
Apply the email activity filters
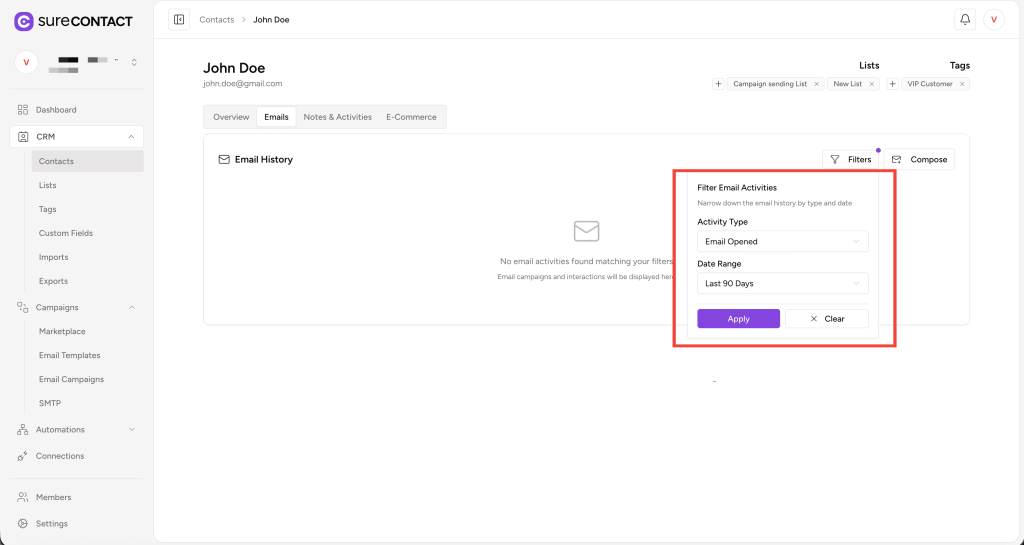click(x=738, y=319)
